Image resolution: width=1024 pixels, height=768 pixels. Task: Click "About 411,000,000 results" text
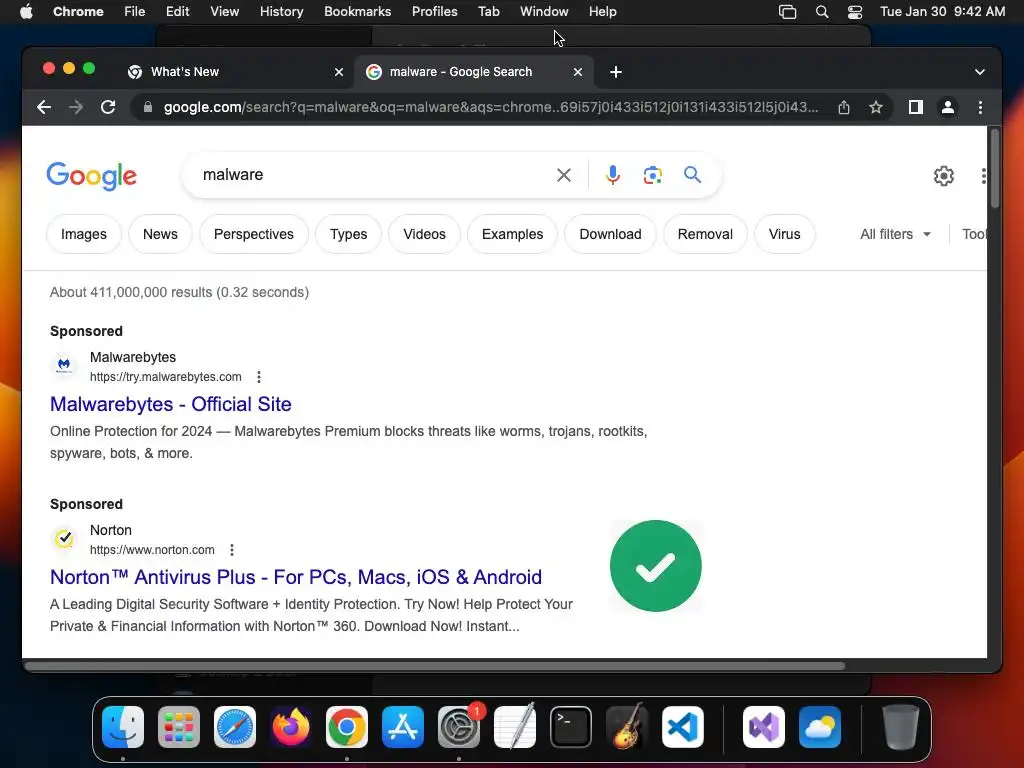131,292
